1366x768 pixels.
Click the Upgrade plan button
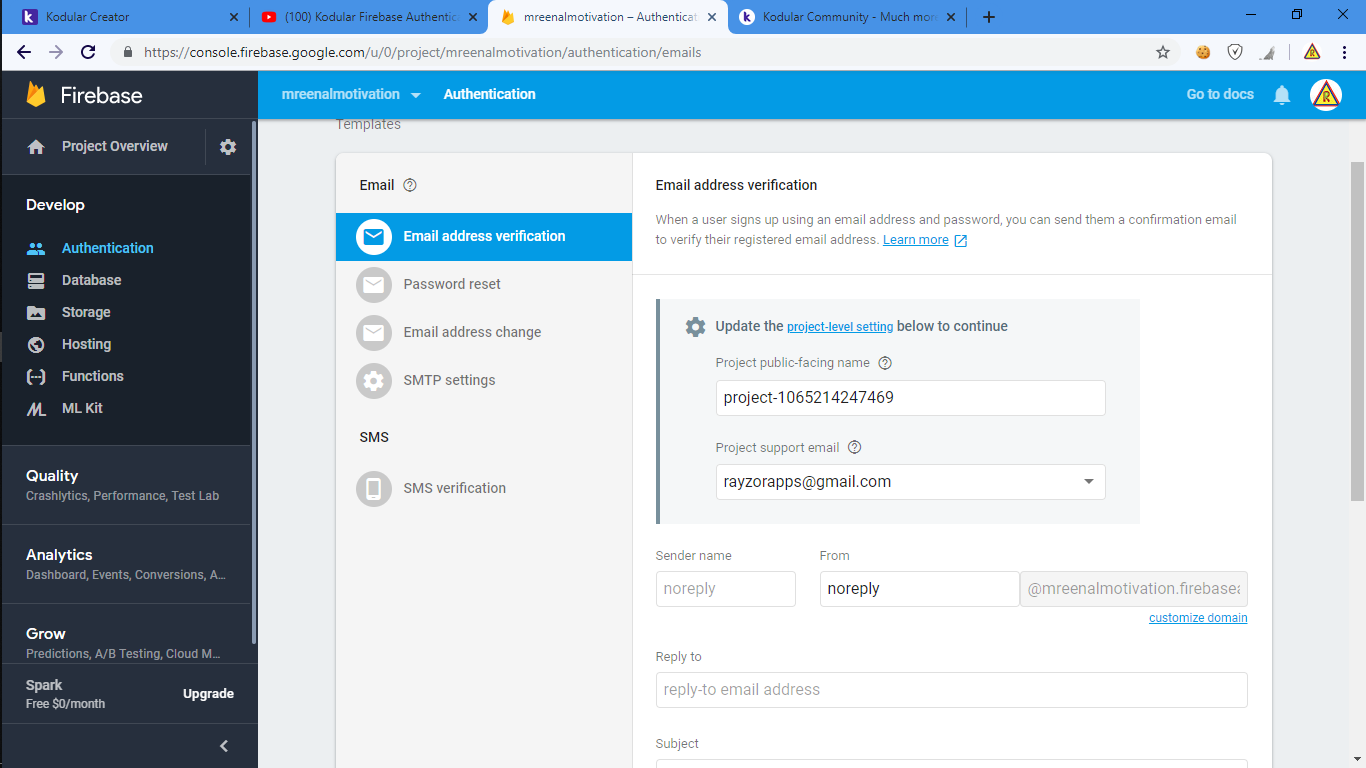point(208,694)
